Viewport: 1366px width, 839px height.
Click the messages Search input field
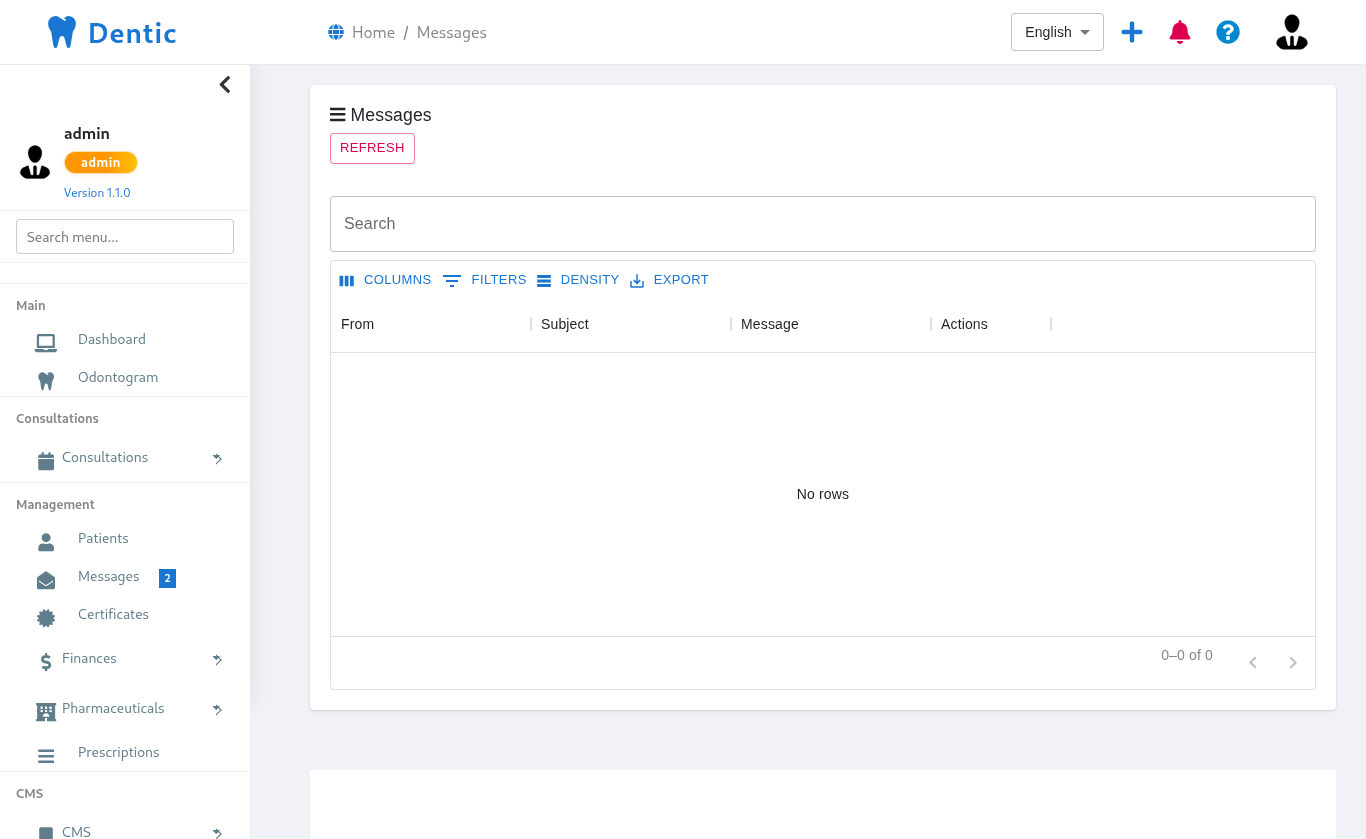(822, 224)
